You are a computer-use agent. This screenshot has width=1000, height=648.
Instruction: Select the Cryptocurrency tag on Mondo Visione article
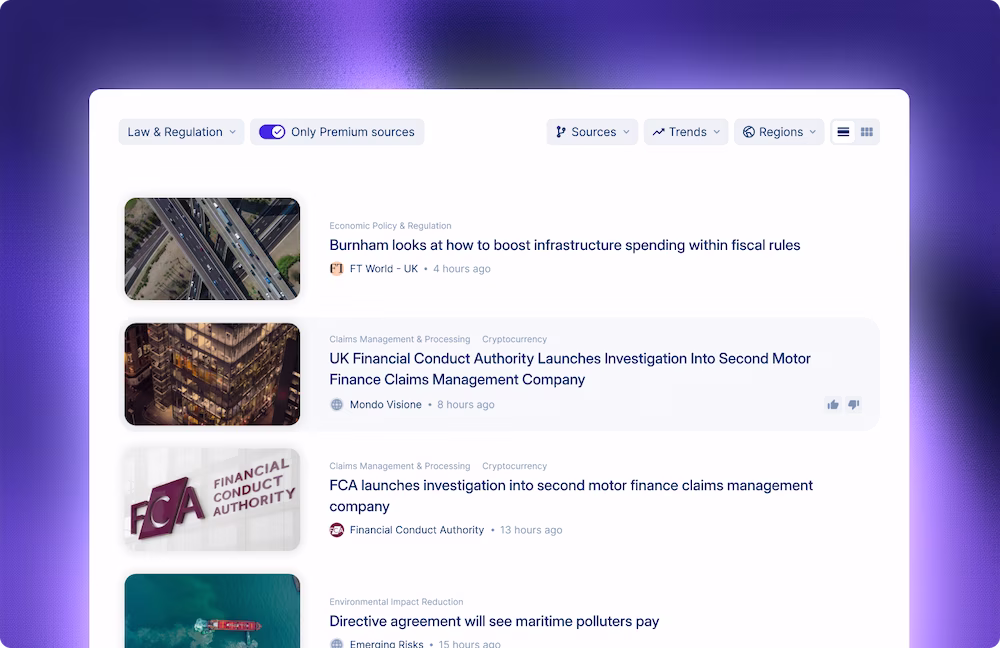(x=515, y=339)
